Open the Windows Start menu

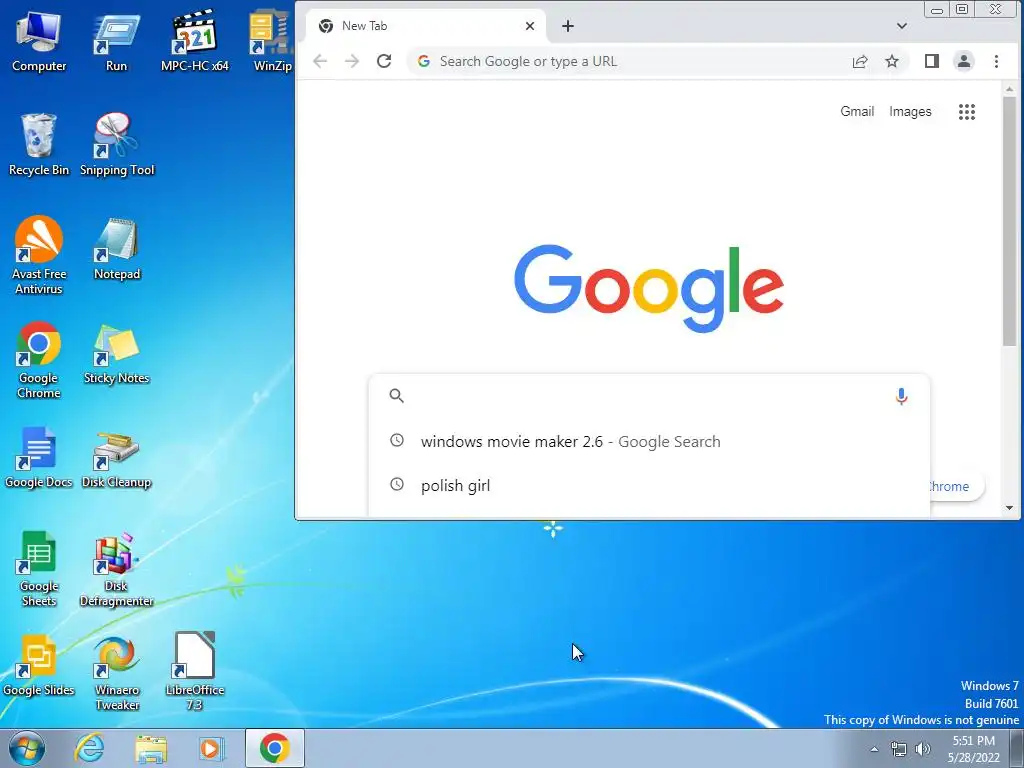pos(27,748)
